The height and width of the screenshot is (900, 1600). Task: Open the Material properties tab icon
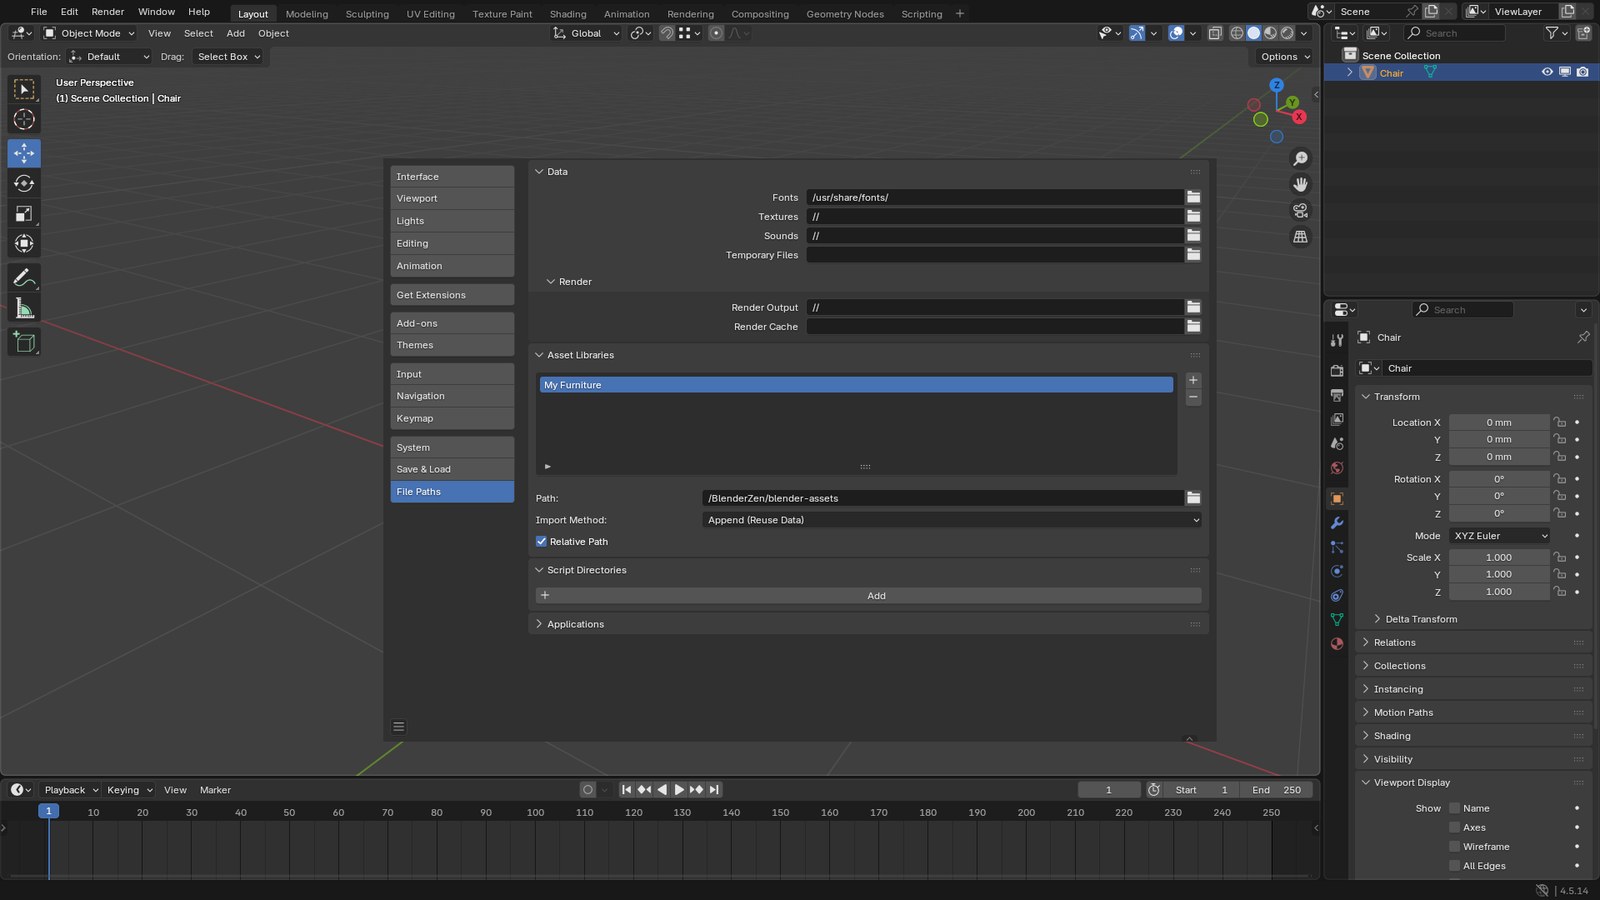[1337, 644]
